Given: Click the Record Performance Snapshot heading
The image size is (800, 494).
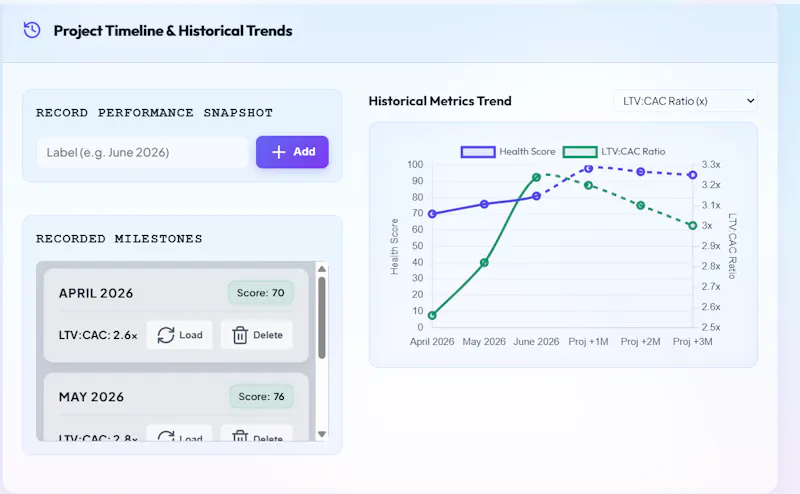Looking at the screenshot, I should [154, 113].
